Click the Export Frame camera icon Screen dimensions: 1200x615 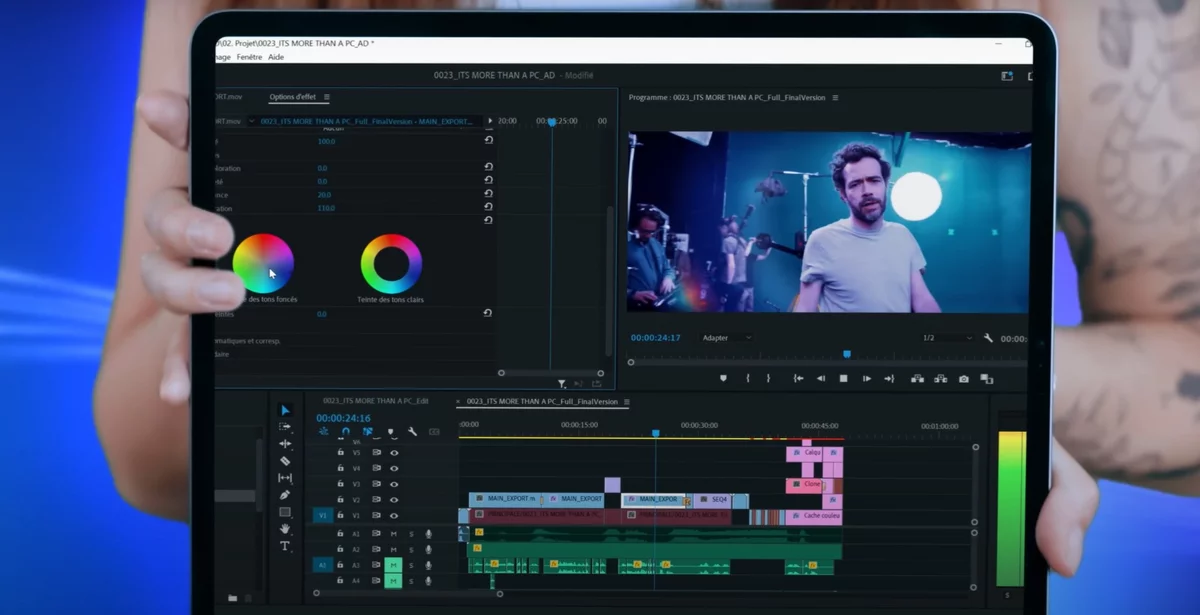click(x=963, y=379)
